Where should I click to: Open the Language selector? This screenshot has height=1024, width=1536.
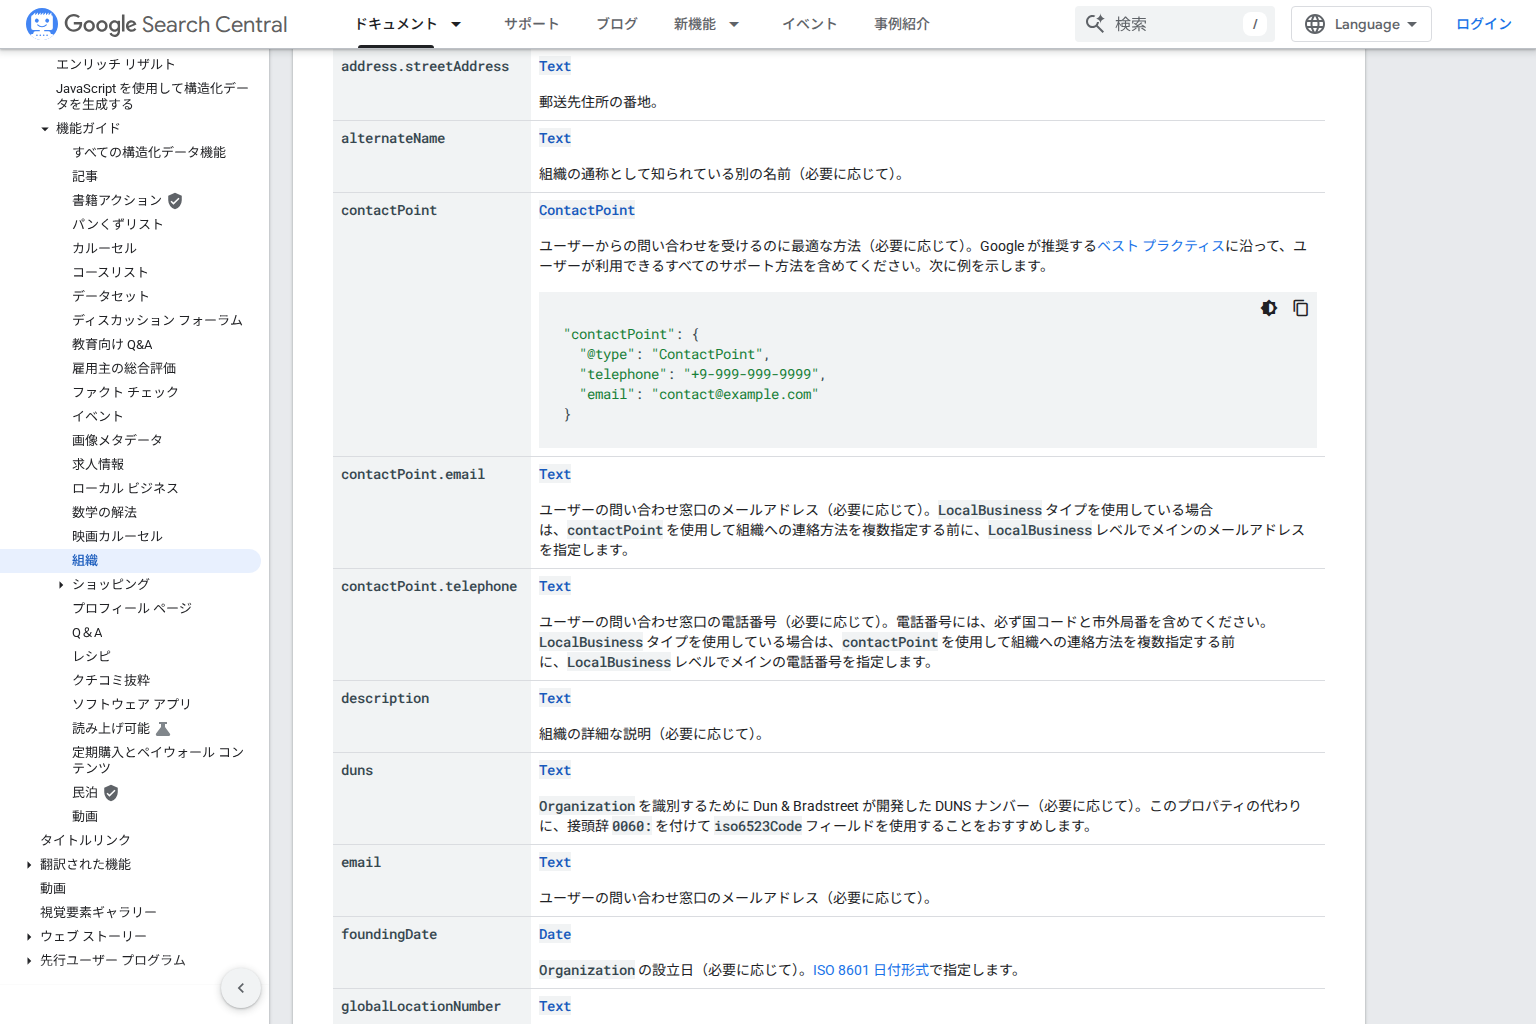pos(1361,24)
